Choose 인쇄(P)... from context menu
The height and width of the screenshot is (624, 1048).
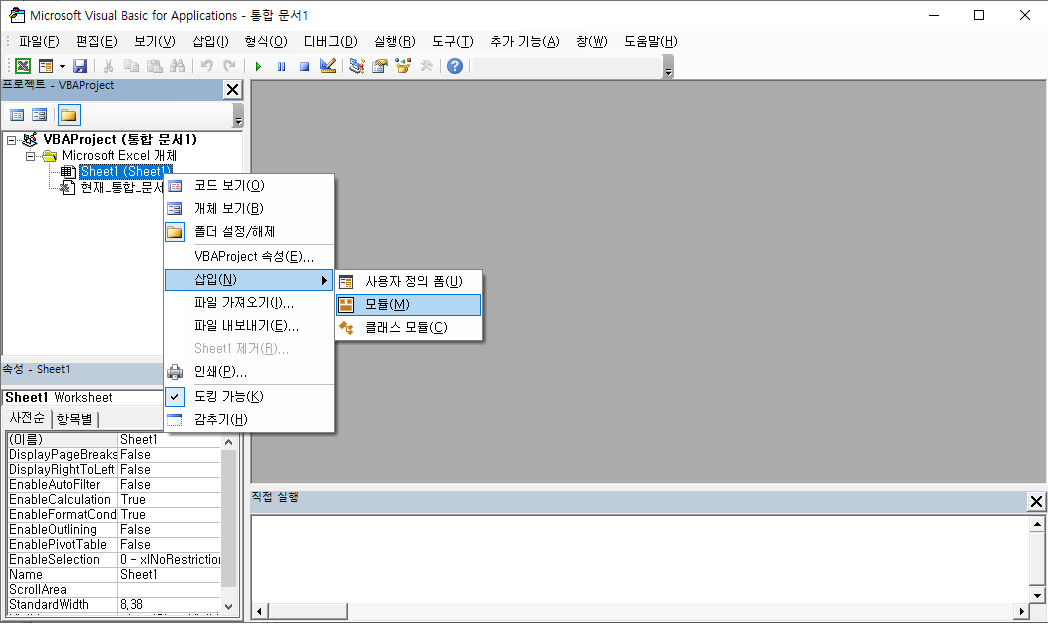click(x=249, y=371)
